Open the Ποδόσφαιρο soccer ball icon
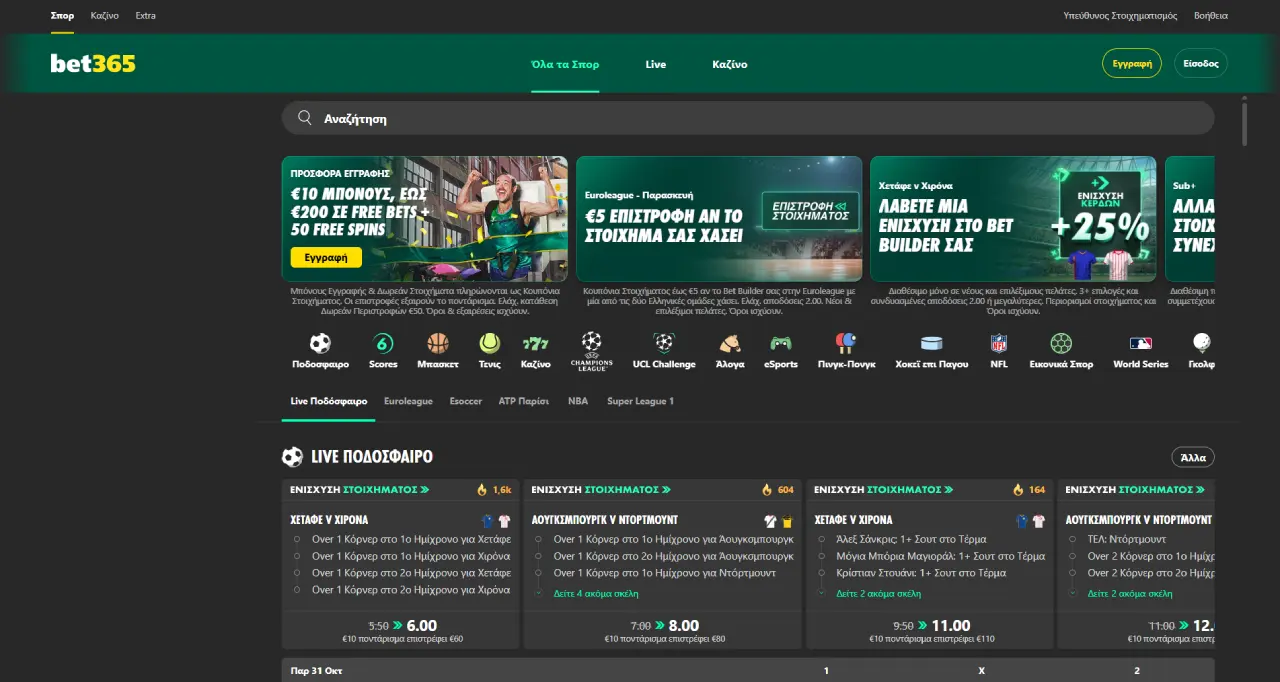The image size is (1280, 682). click(x=320, y=344)
